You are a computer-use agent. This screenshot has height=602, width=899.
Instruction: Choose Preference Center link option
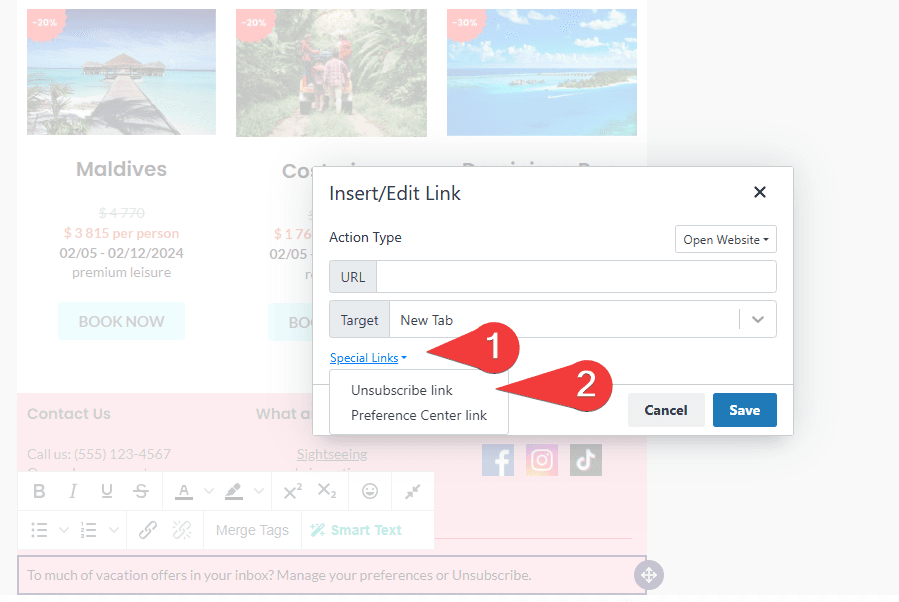tap(419, 415)
